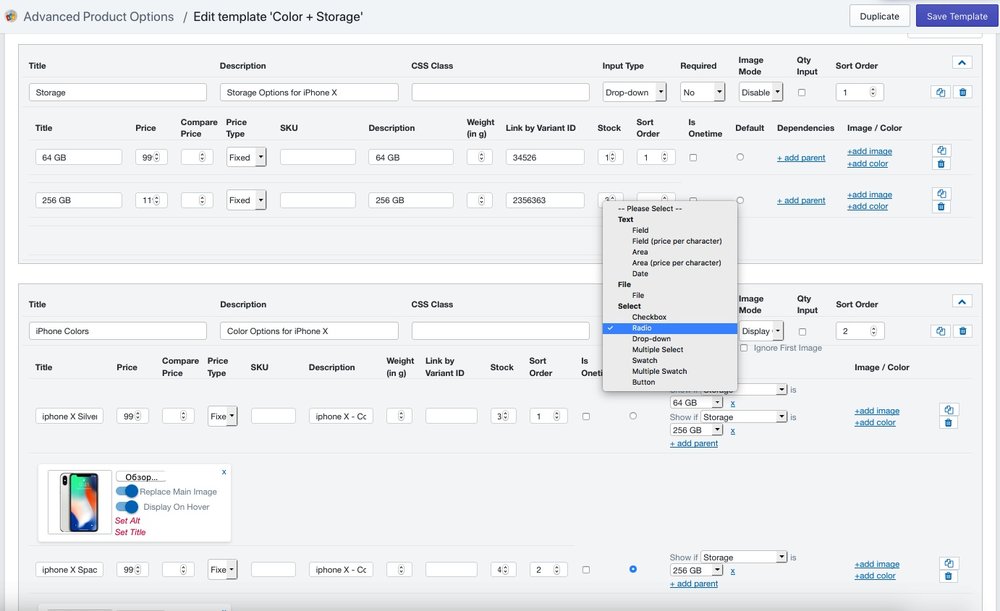1000x611 pixels.
Task: Open Price Type dropdown for iphone X Silver
Action: [x=223, y=416]
